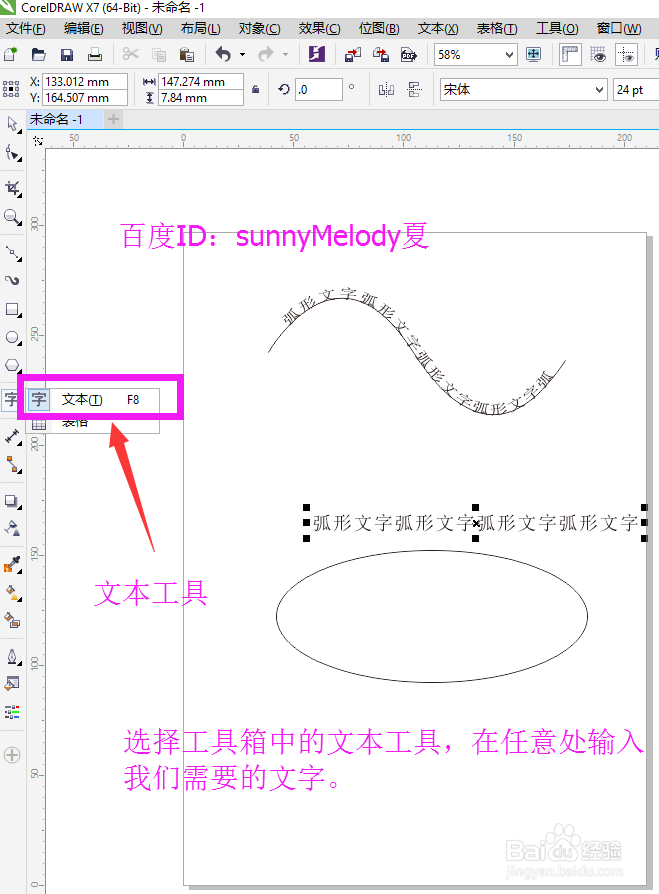Image resolution: width=659 pixels, height=894 pixels.
Task: Select the Crop tool
Action: coord(13,188)
